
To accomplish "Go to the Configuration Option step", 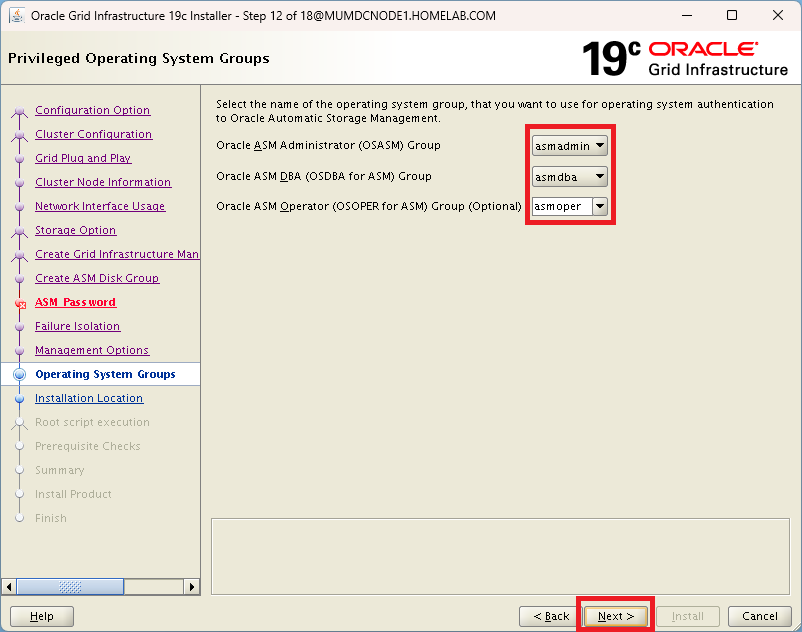I will click(x=92, y=111).
